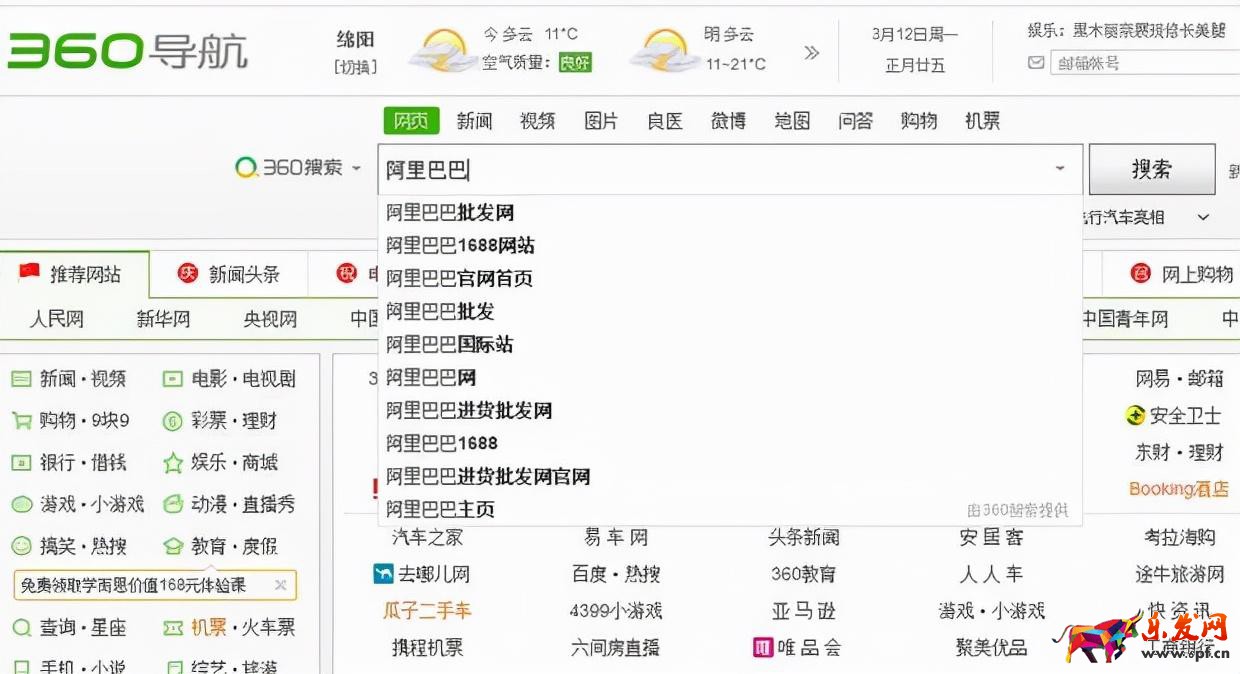Image resolution: width=1240 pixels, height=674 pixels.
Task: Click the 动漫·直播秀 category icon
Action: click(x=173, y=504)
